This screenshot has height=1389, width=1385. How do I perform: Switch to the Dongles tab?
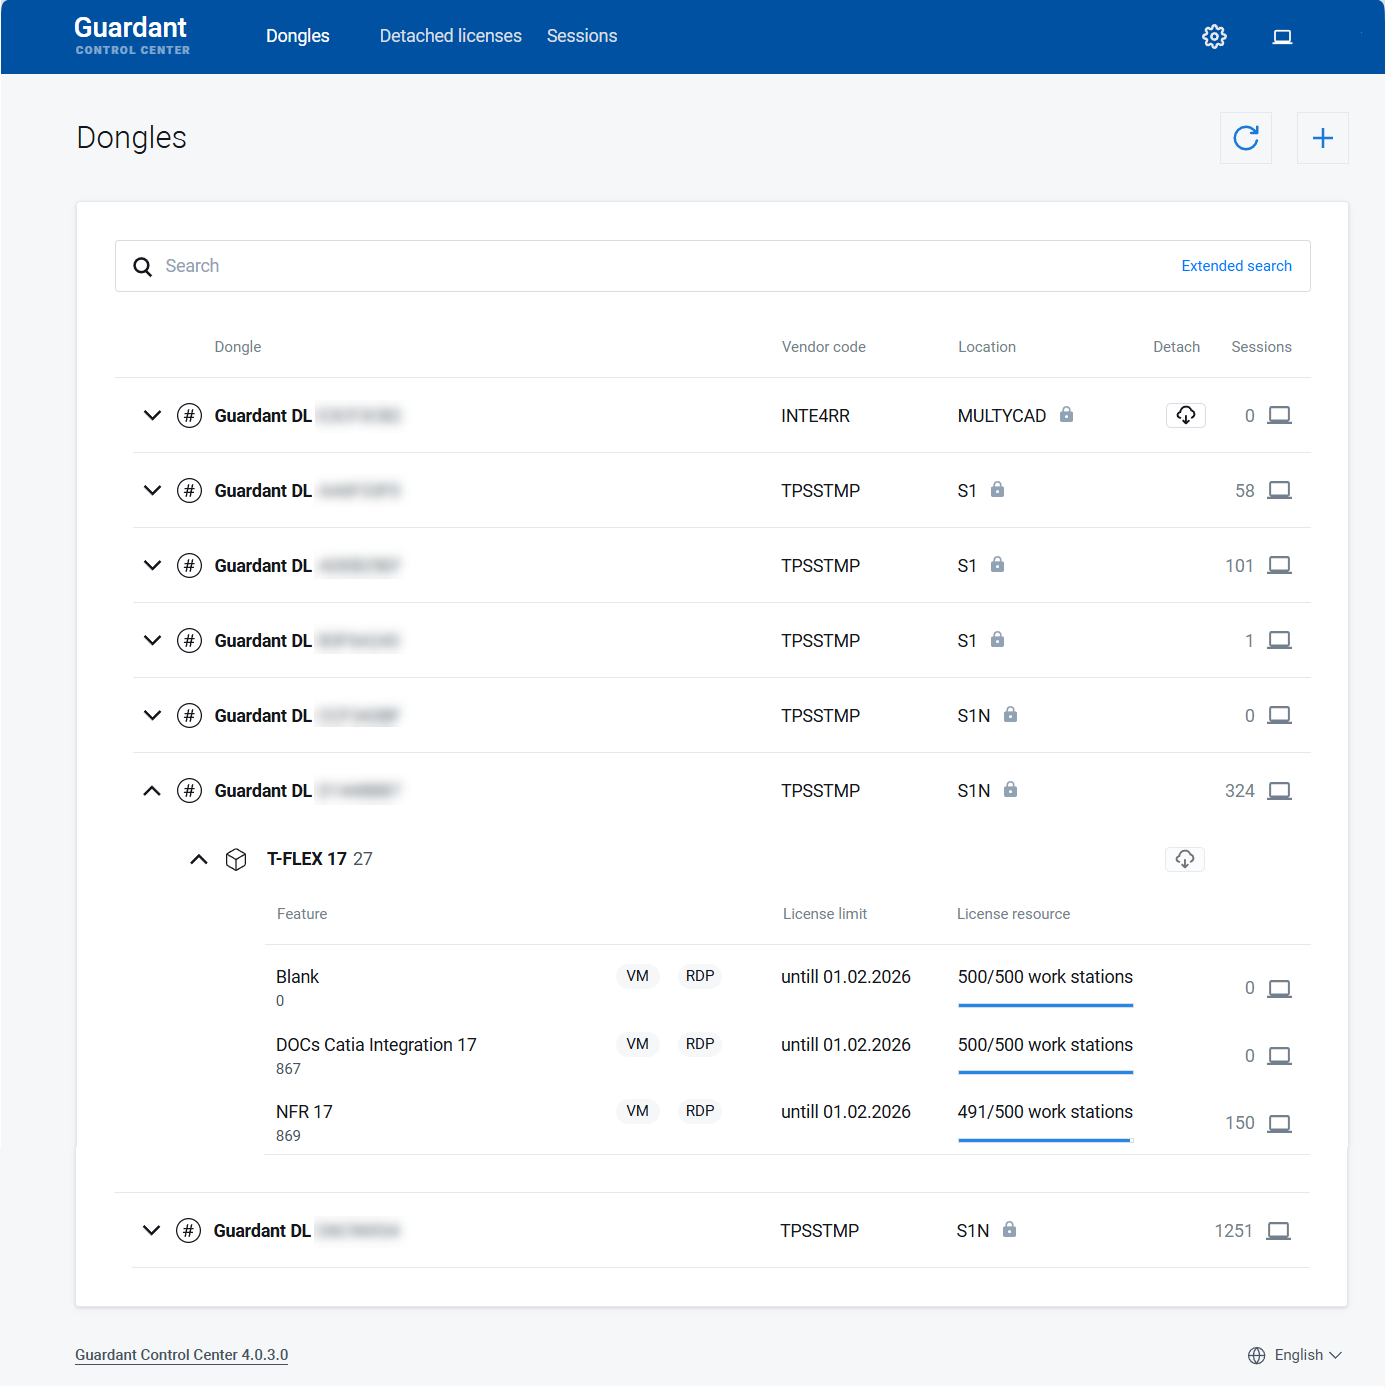click(x=298, y=36)
